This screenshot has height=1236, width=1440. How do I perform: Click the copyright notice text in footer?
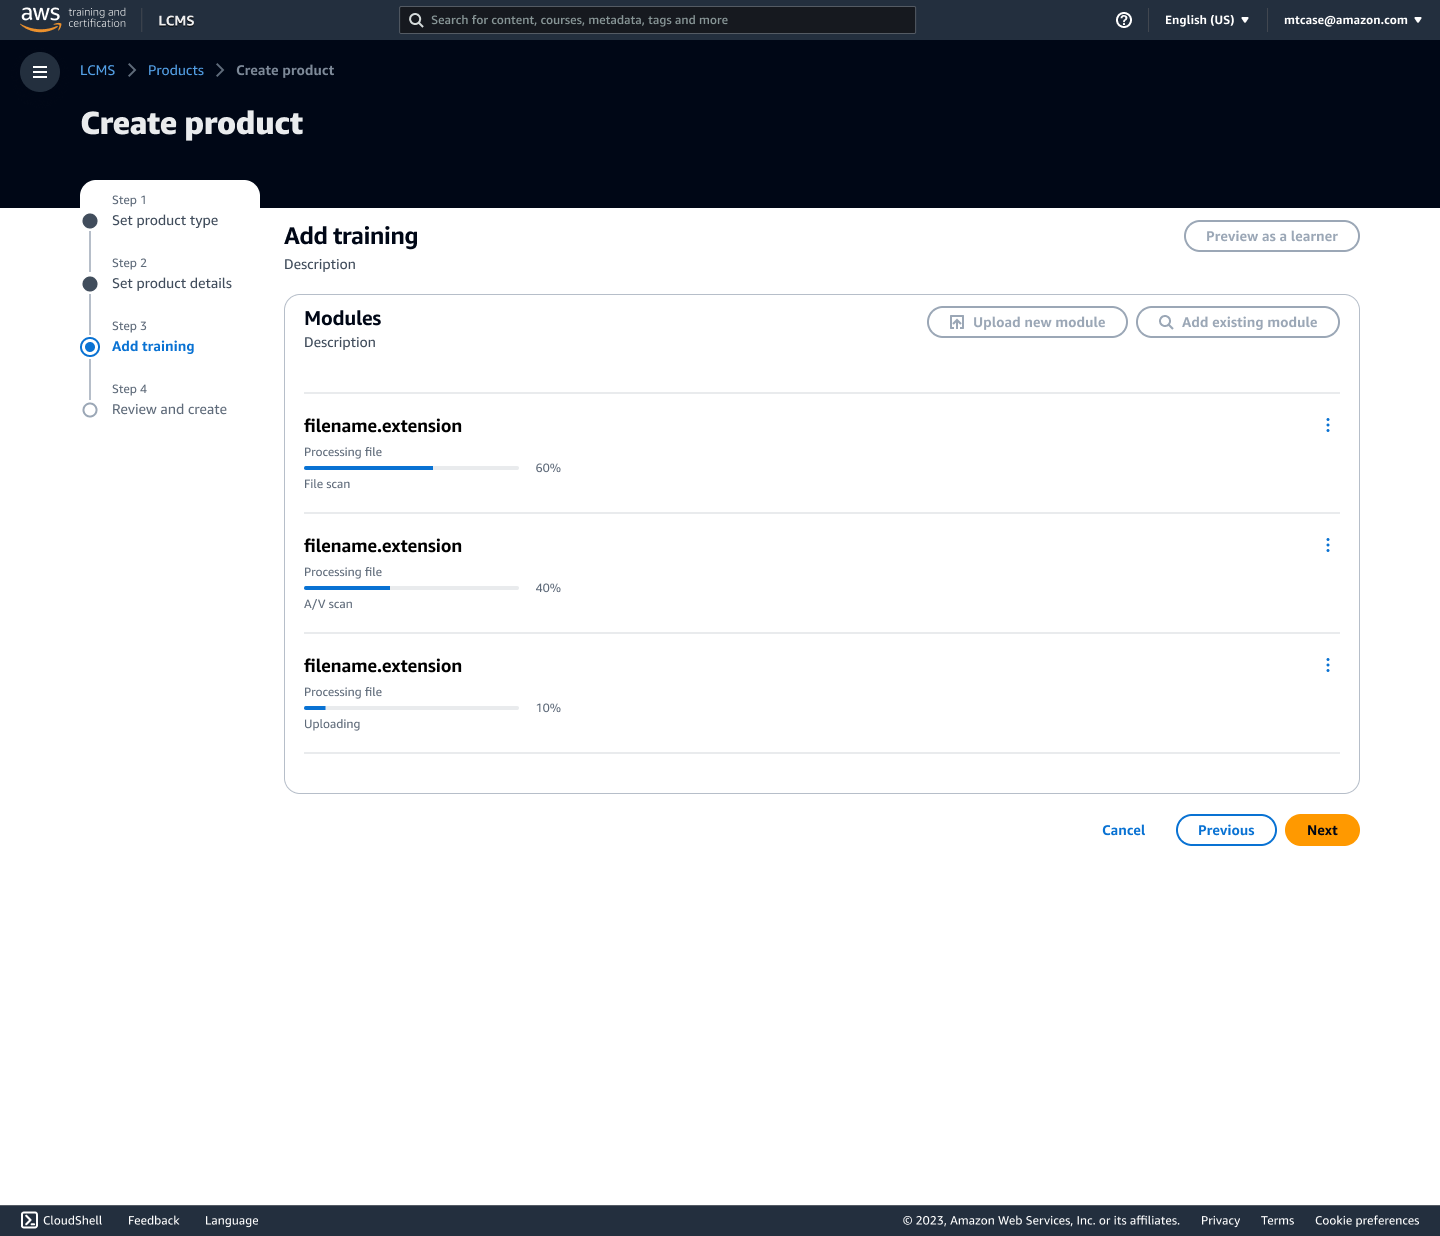point(1041,1220)
